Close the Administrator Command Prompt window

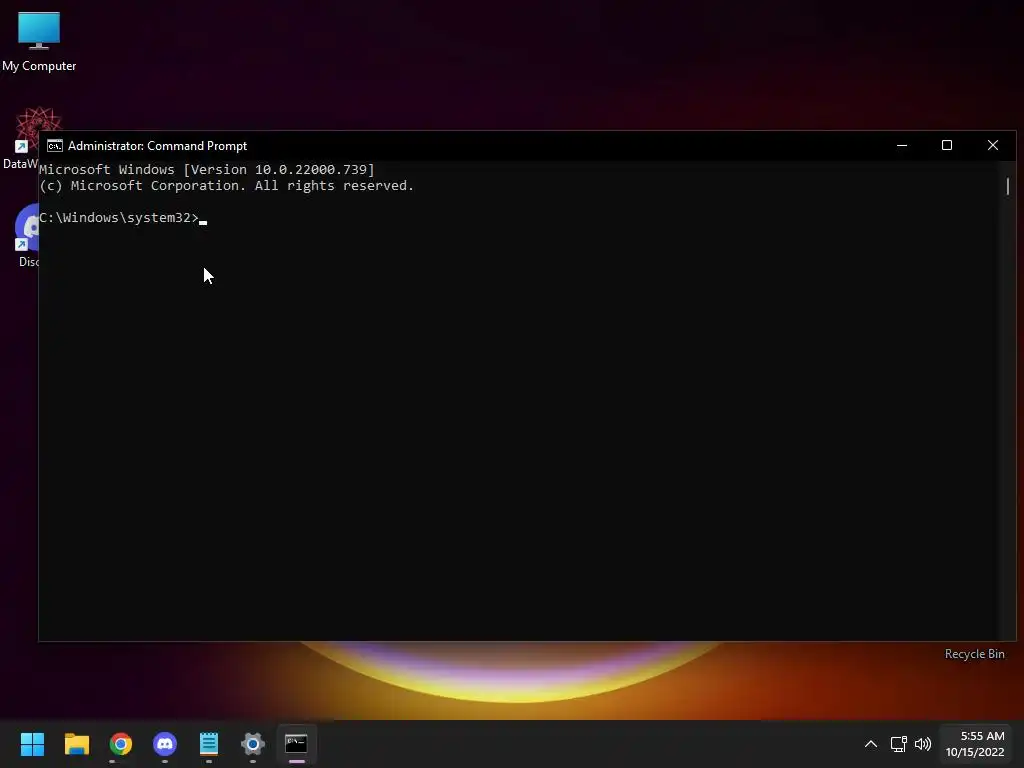point(993,145)
